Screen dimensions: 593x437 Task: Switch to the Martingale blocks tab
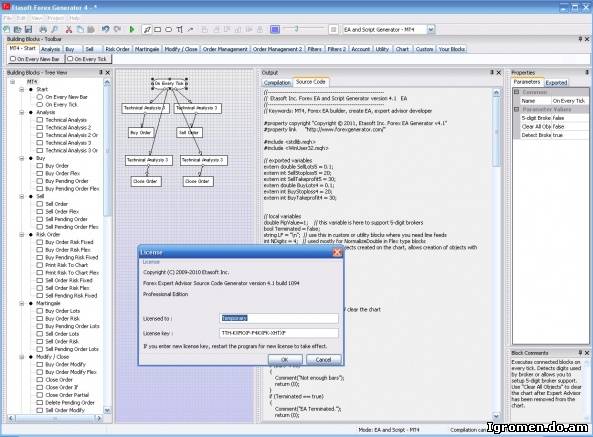tap(147, 49)
